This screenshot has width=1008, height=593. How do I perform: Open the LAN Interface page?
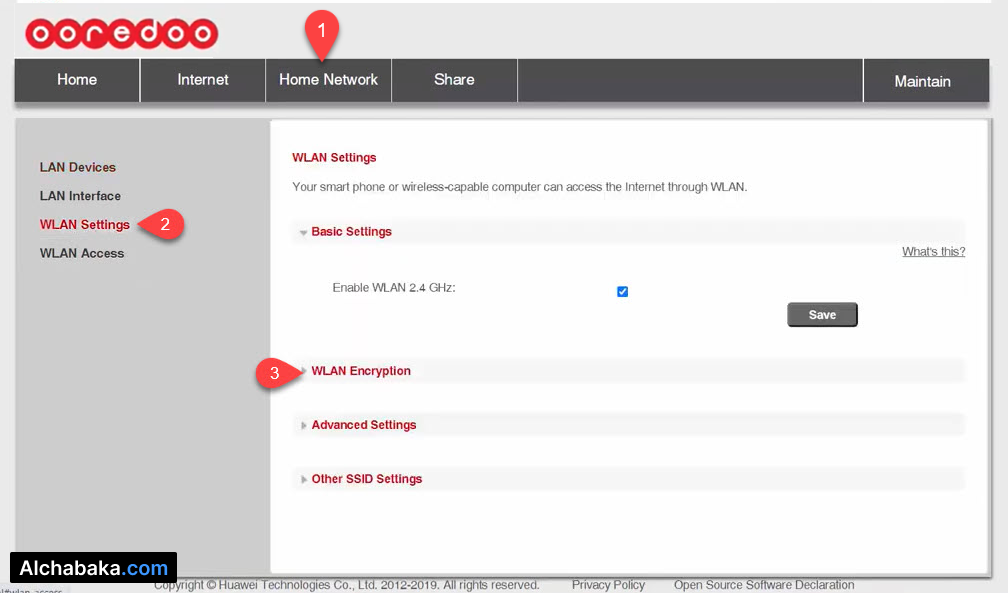click(x=80, y=195)
